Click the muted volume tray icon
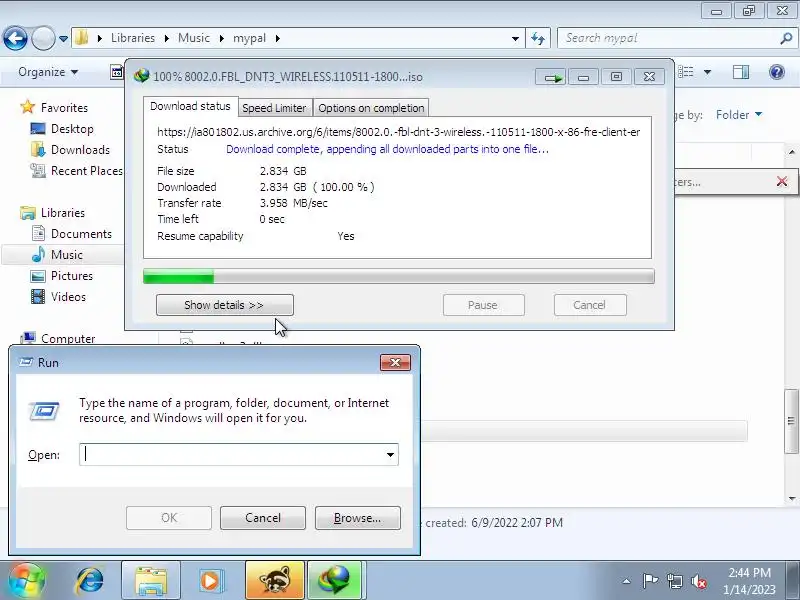 tap(698, 581)
